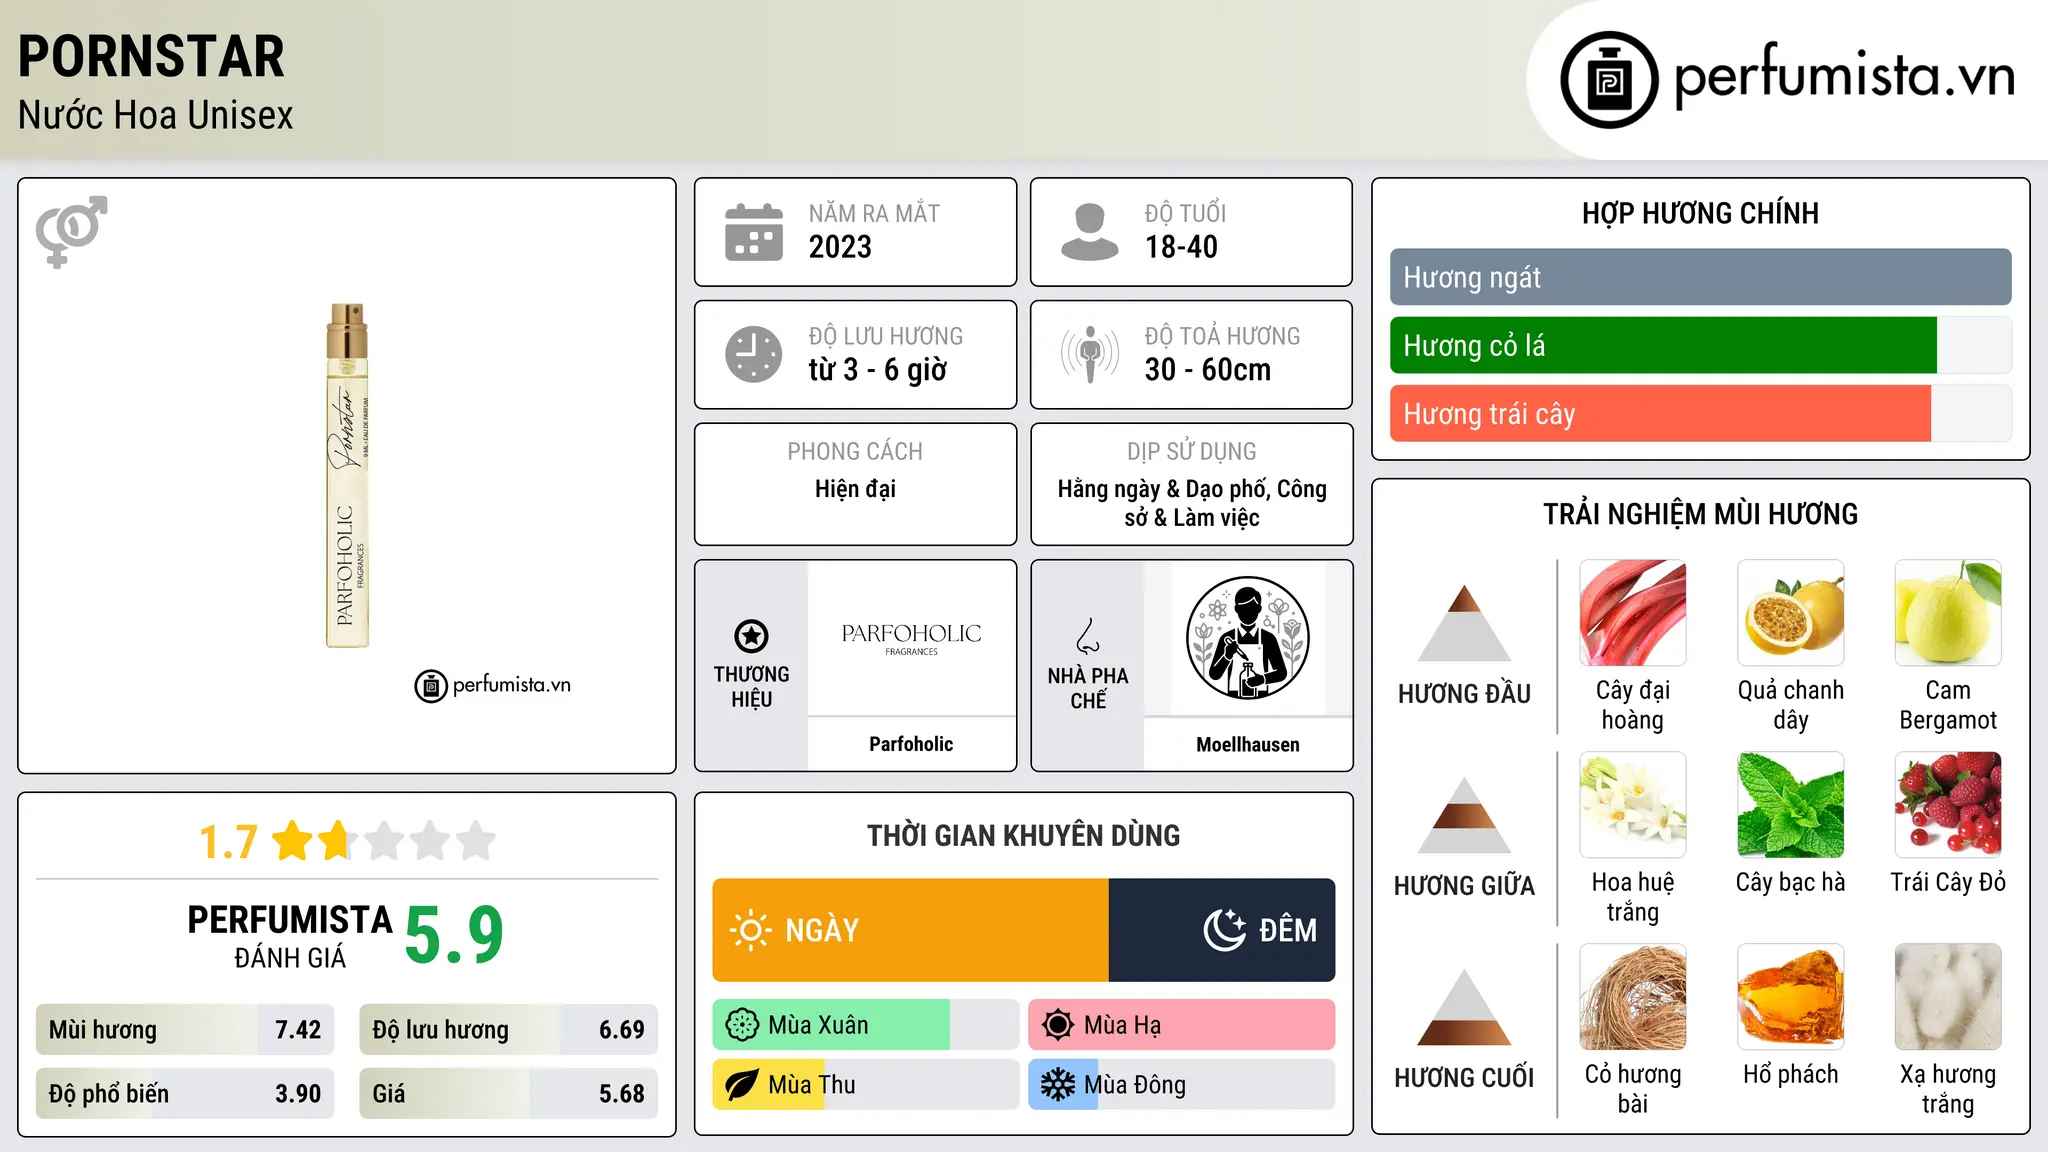2048x1152 pixels.
Task: Click the sun icon in Ngày bar
Action: (x=750, y=930)
